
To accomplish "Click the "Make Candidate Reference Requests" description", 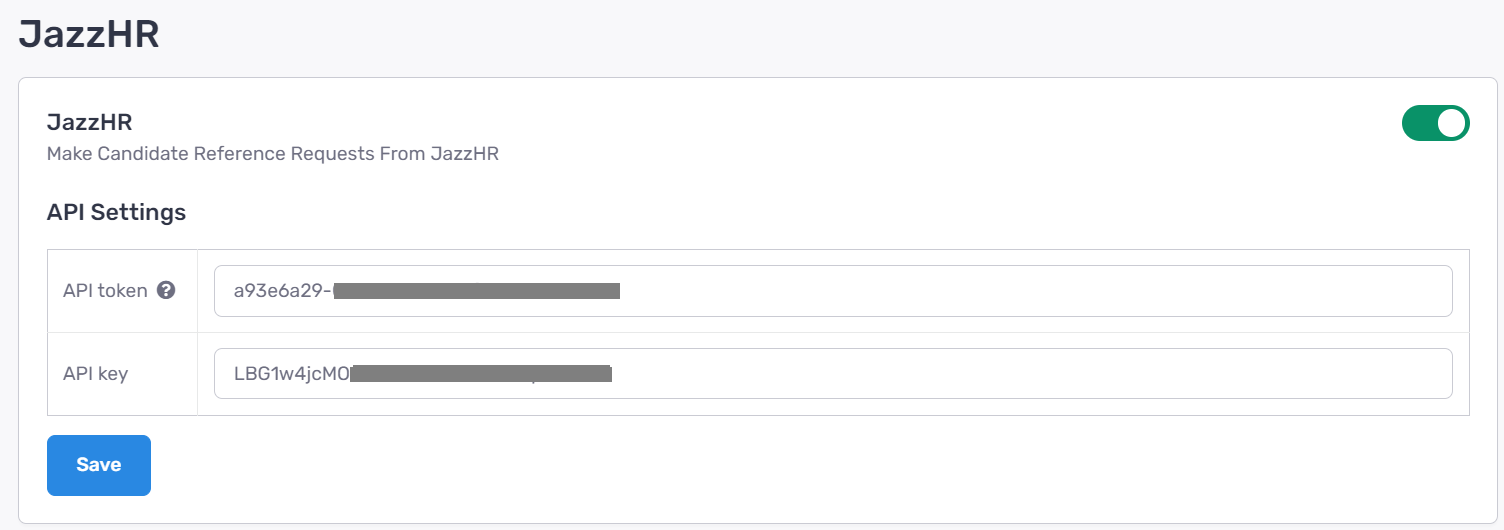I will [273, 154].
